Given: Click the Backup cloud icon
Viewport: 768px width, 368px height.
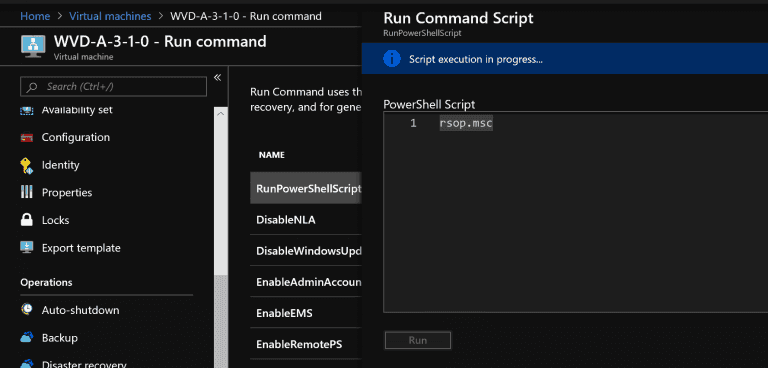Looking at the screenshot, I should click(x=26, y=338).
